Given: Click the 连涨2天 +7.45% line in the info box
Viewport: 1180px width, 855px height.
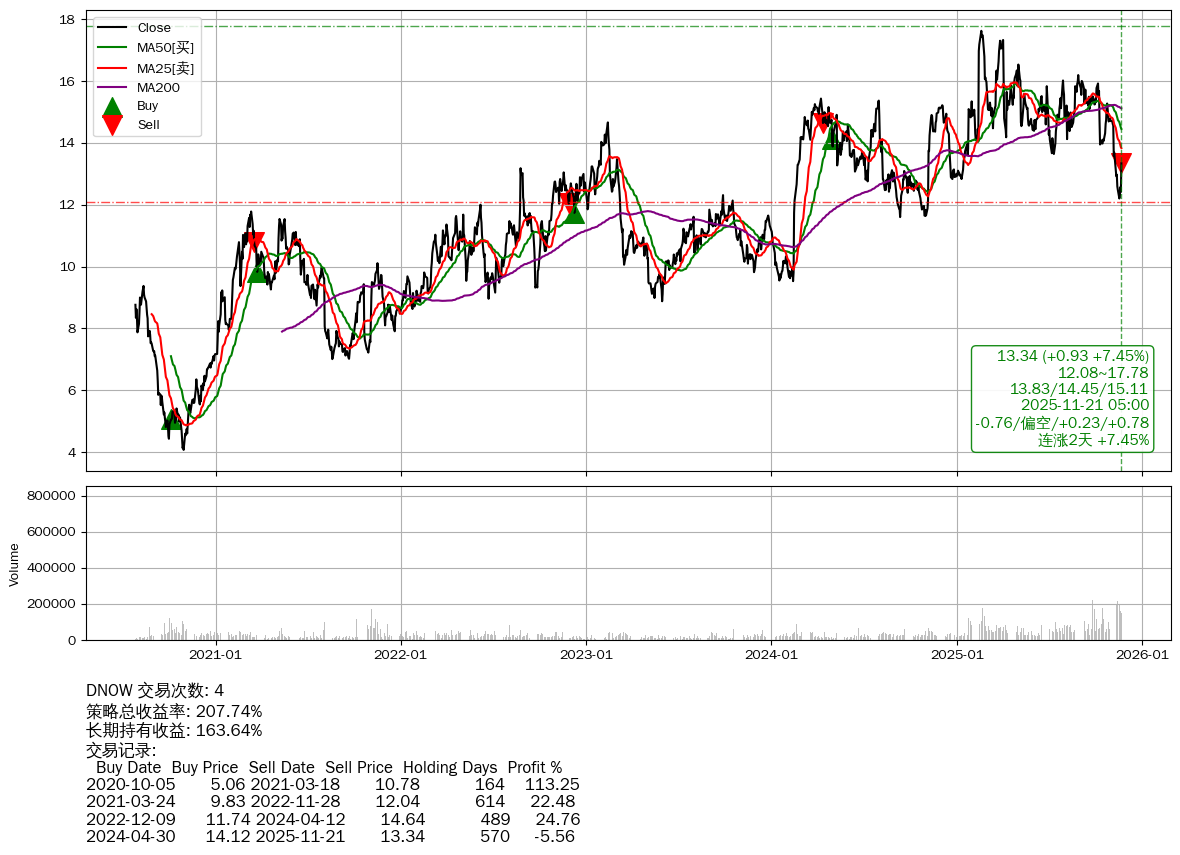Looking at the screenshot, I should point(1093,440).
